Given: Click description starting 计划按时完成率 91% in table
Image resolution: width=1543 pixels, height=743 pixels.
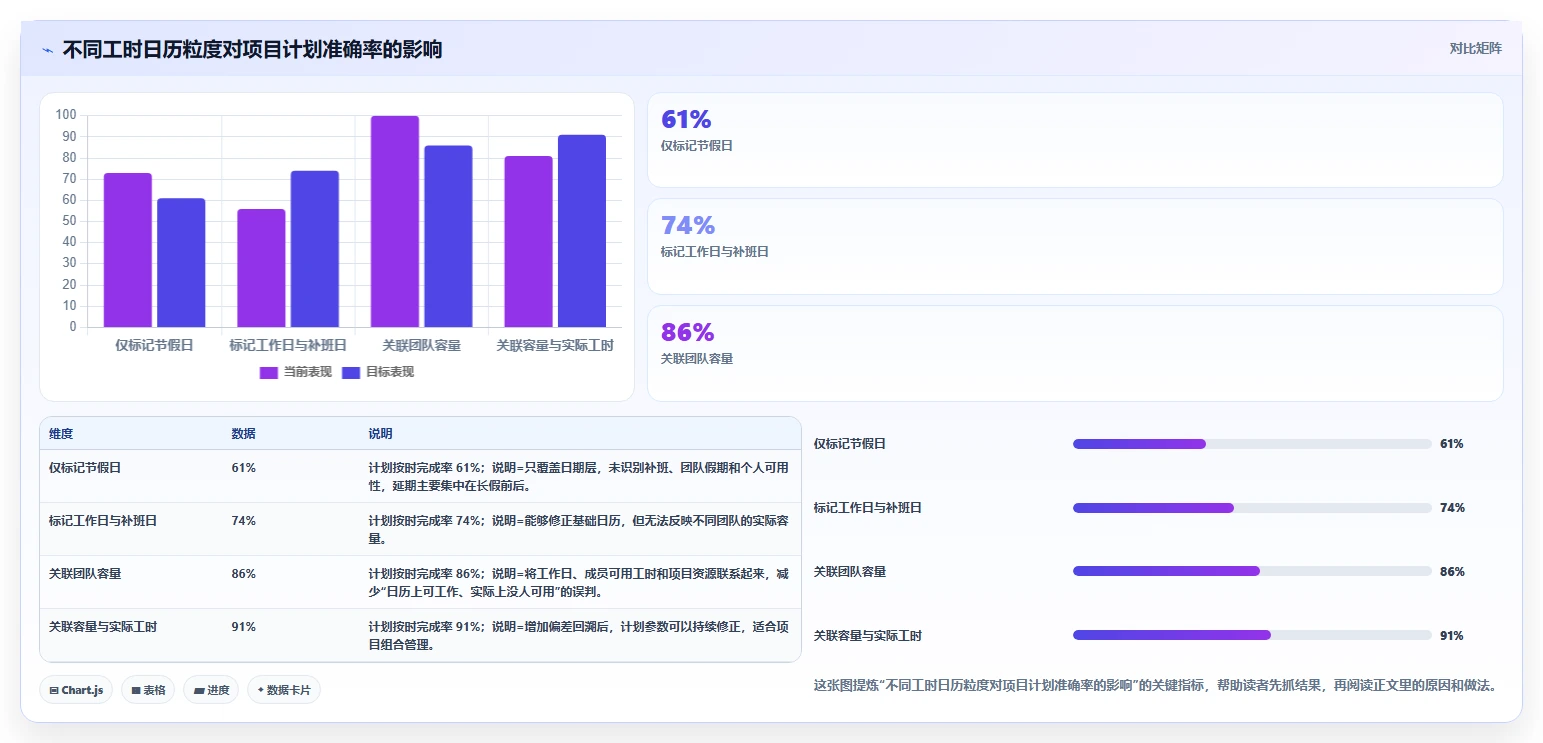Looking at the screenshot, I should pyautogui.click(x=579, y=636).
